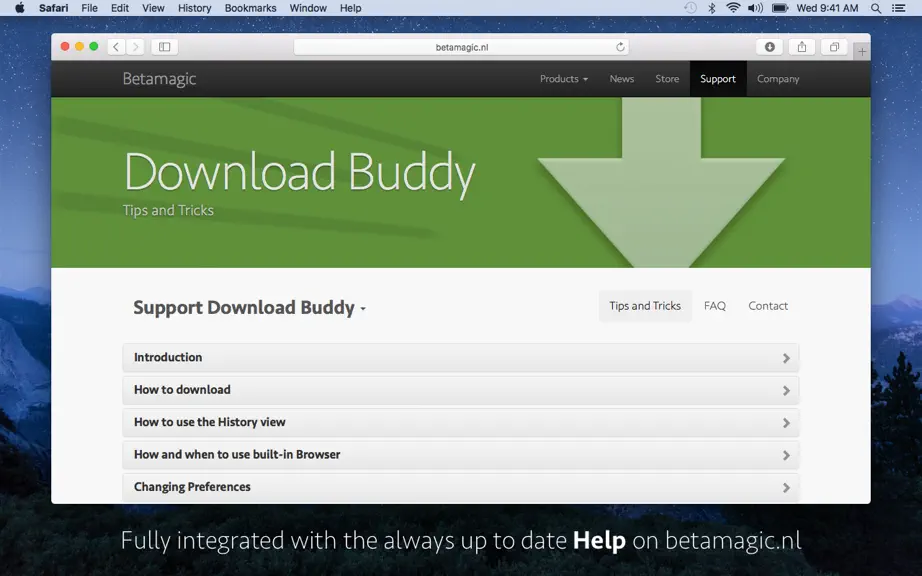The image size is (922, 576).
Task: Open the View menu
Action: click(153, 8)
